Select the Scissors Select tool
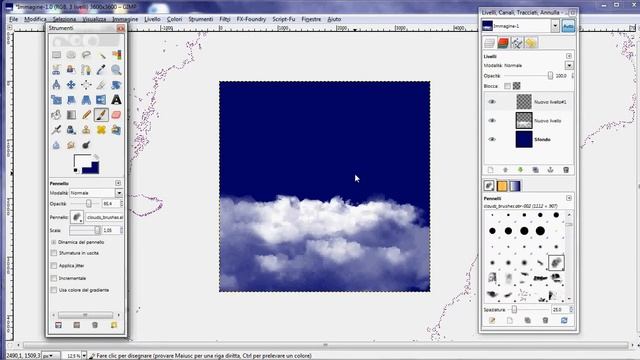 pos(56,70)
